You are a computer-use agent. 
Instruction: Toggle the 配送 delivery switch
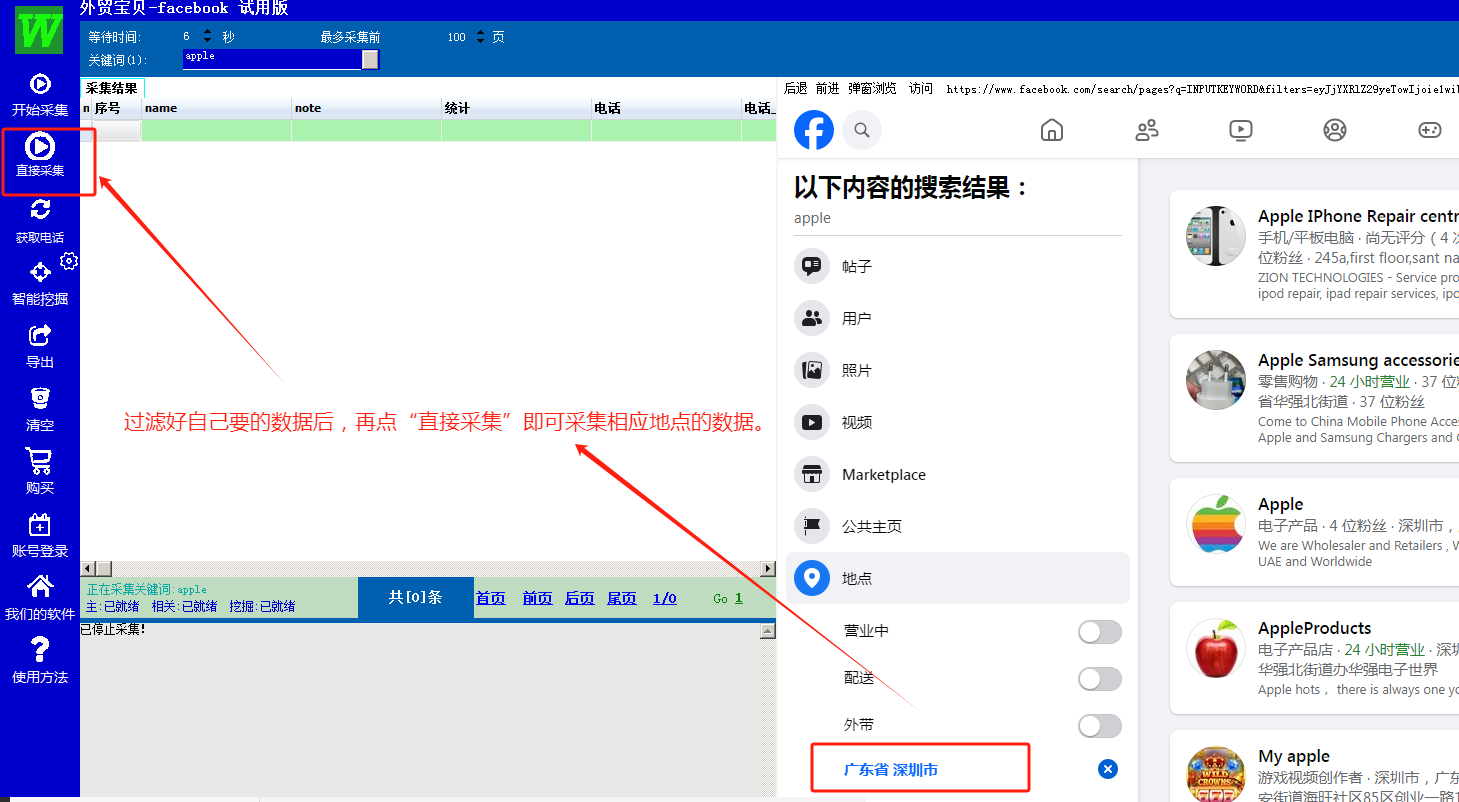pyautogui.click(x=1100, y=679)
